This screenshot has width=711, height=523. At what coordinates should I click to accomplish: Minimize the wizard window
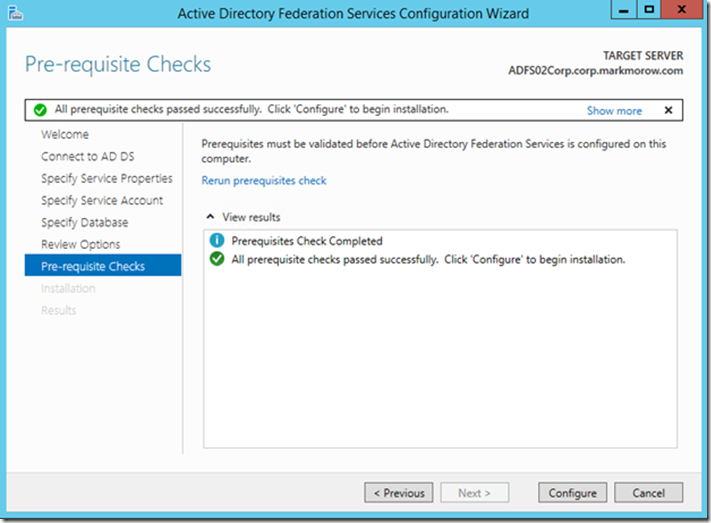[624, 9]
